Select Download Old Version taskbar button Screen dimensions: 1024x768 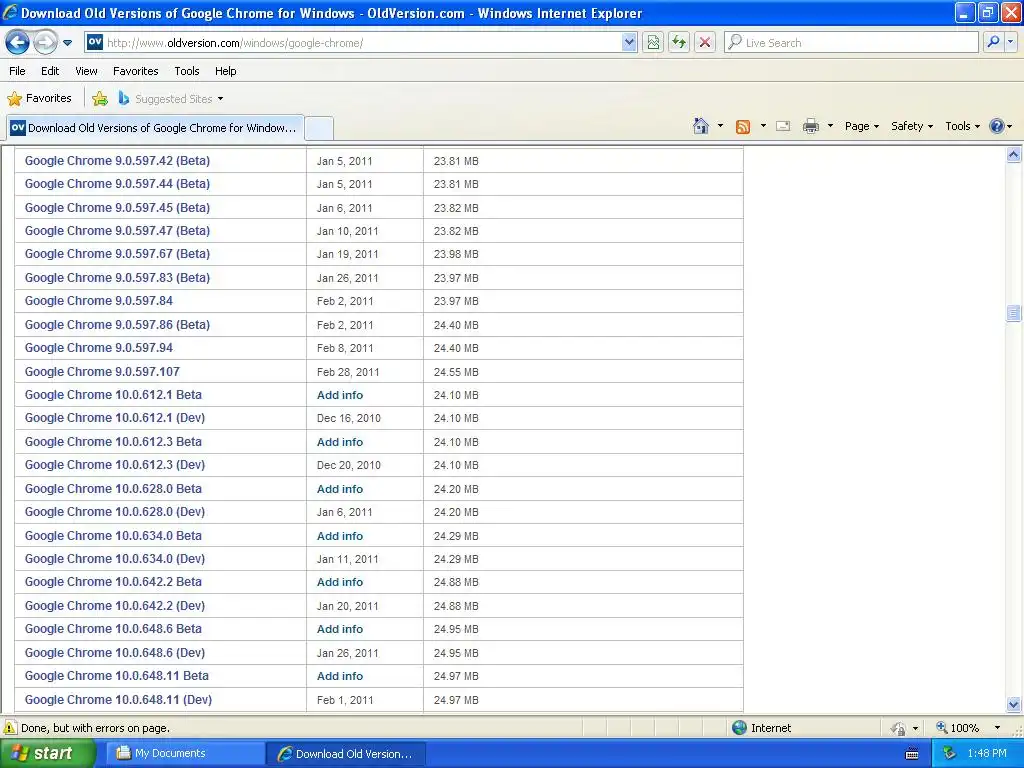(x=346, y=754)
